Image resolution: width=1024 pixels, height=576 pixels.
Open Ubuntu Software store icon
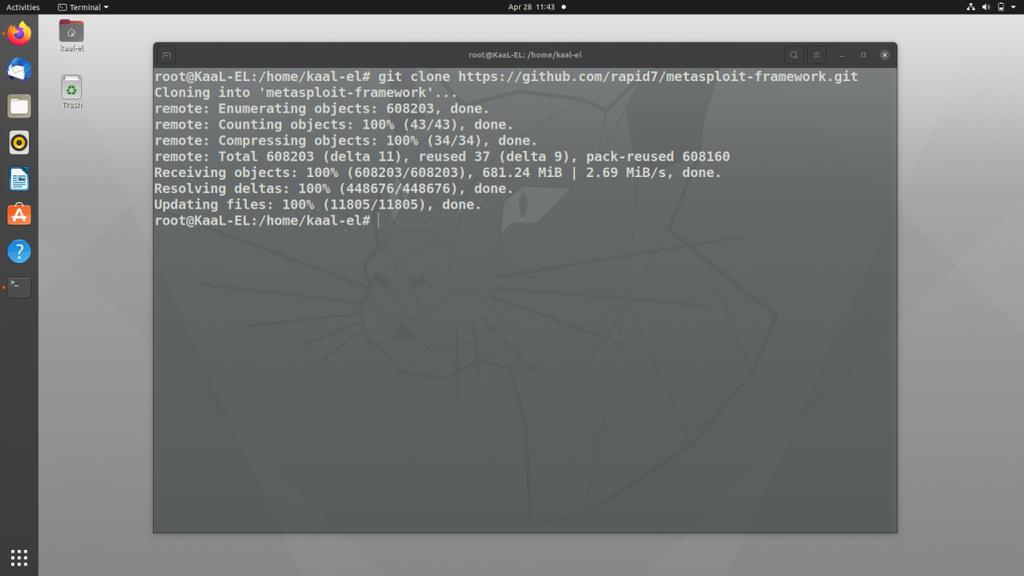[x=19, y=215]
